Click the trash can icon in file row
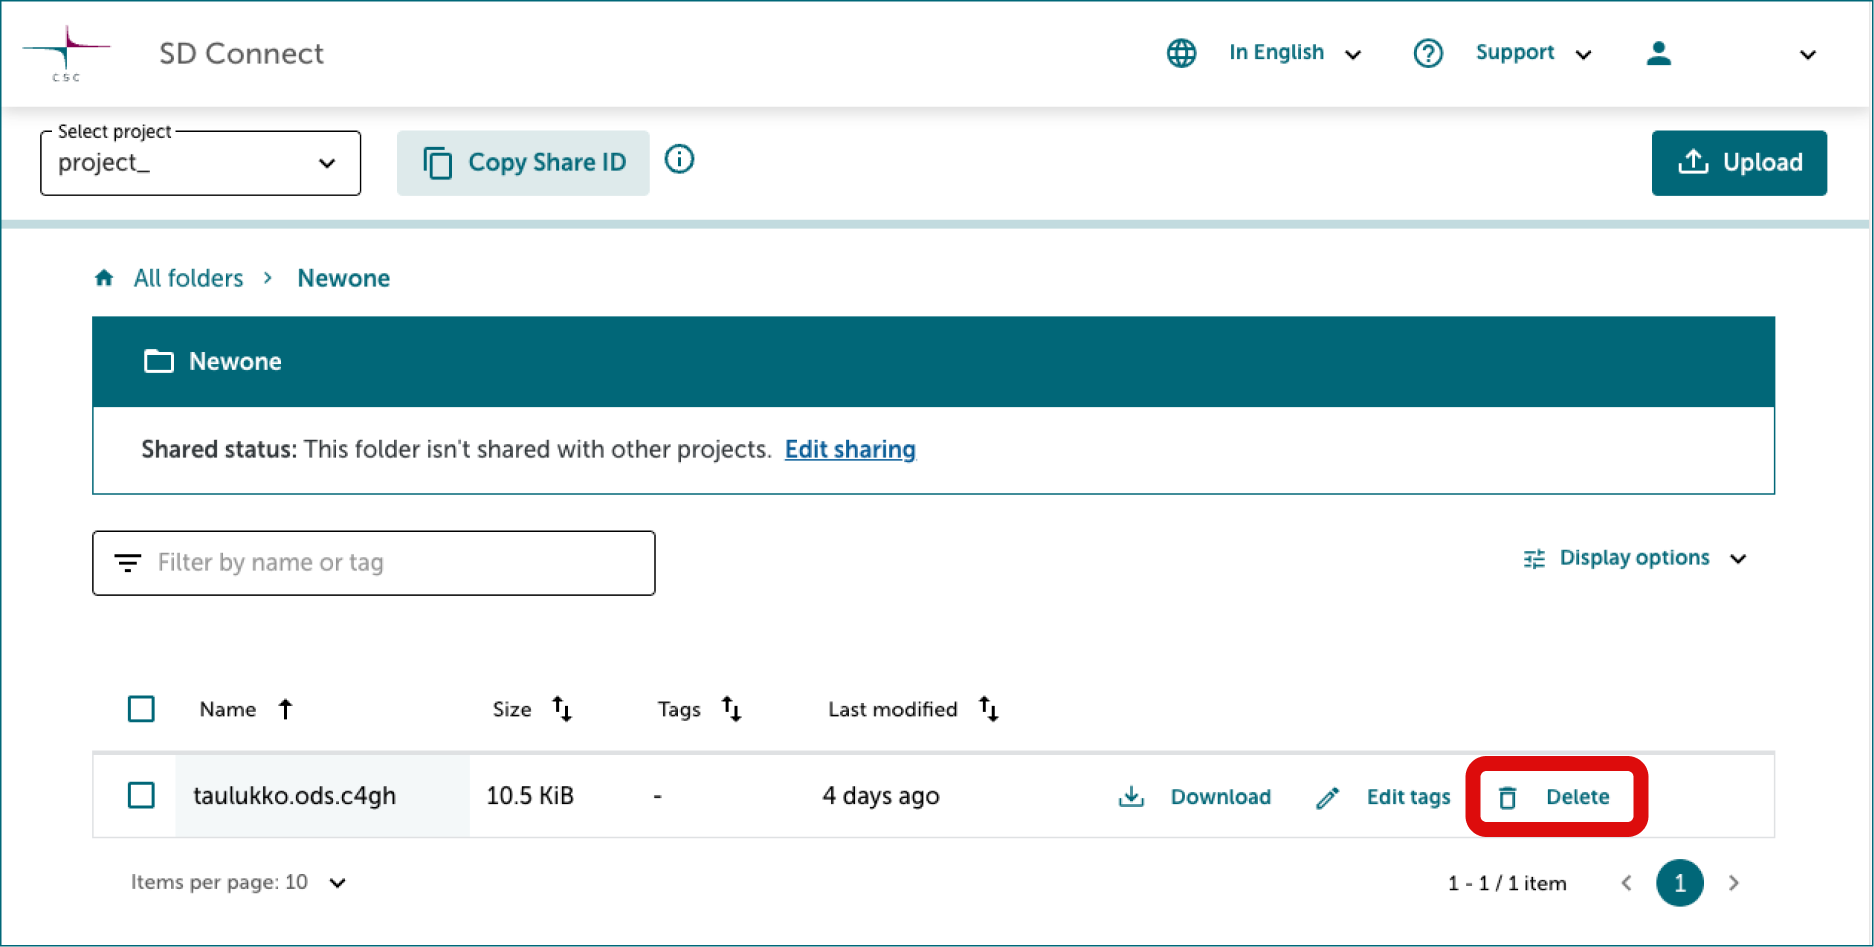 pyautogui.click(x=1508, y=797)
